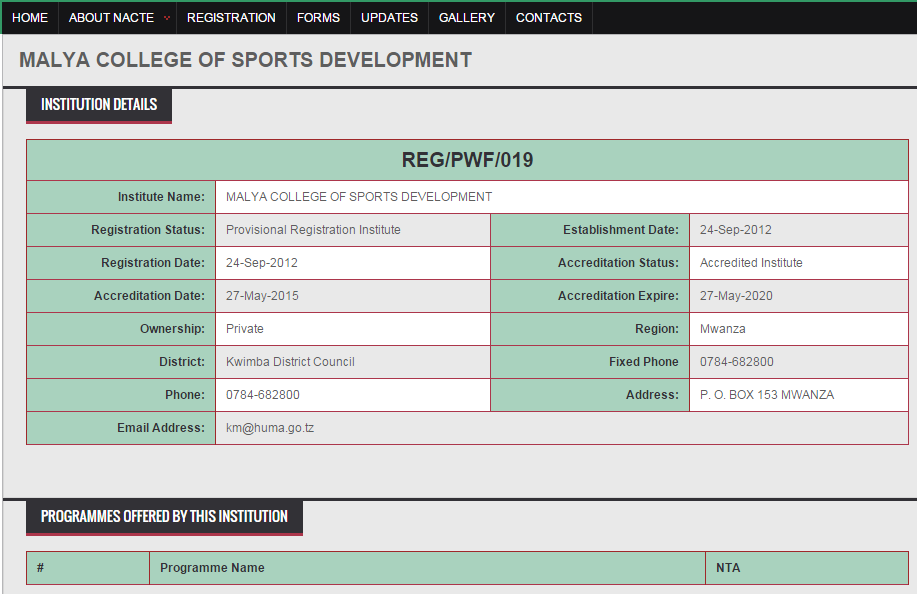917x594 pixels.
Task: Click the Institute Name label
Action: pyautogui.click(x=161, y=197)
